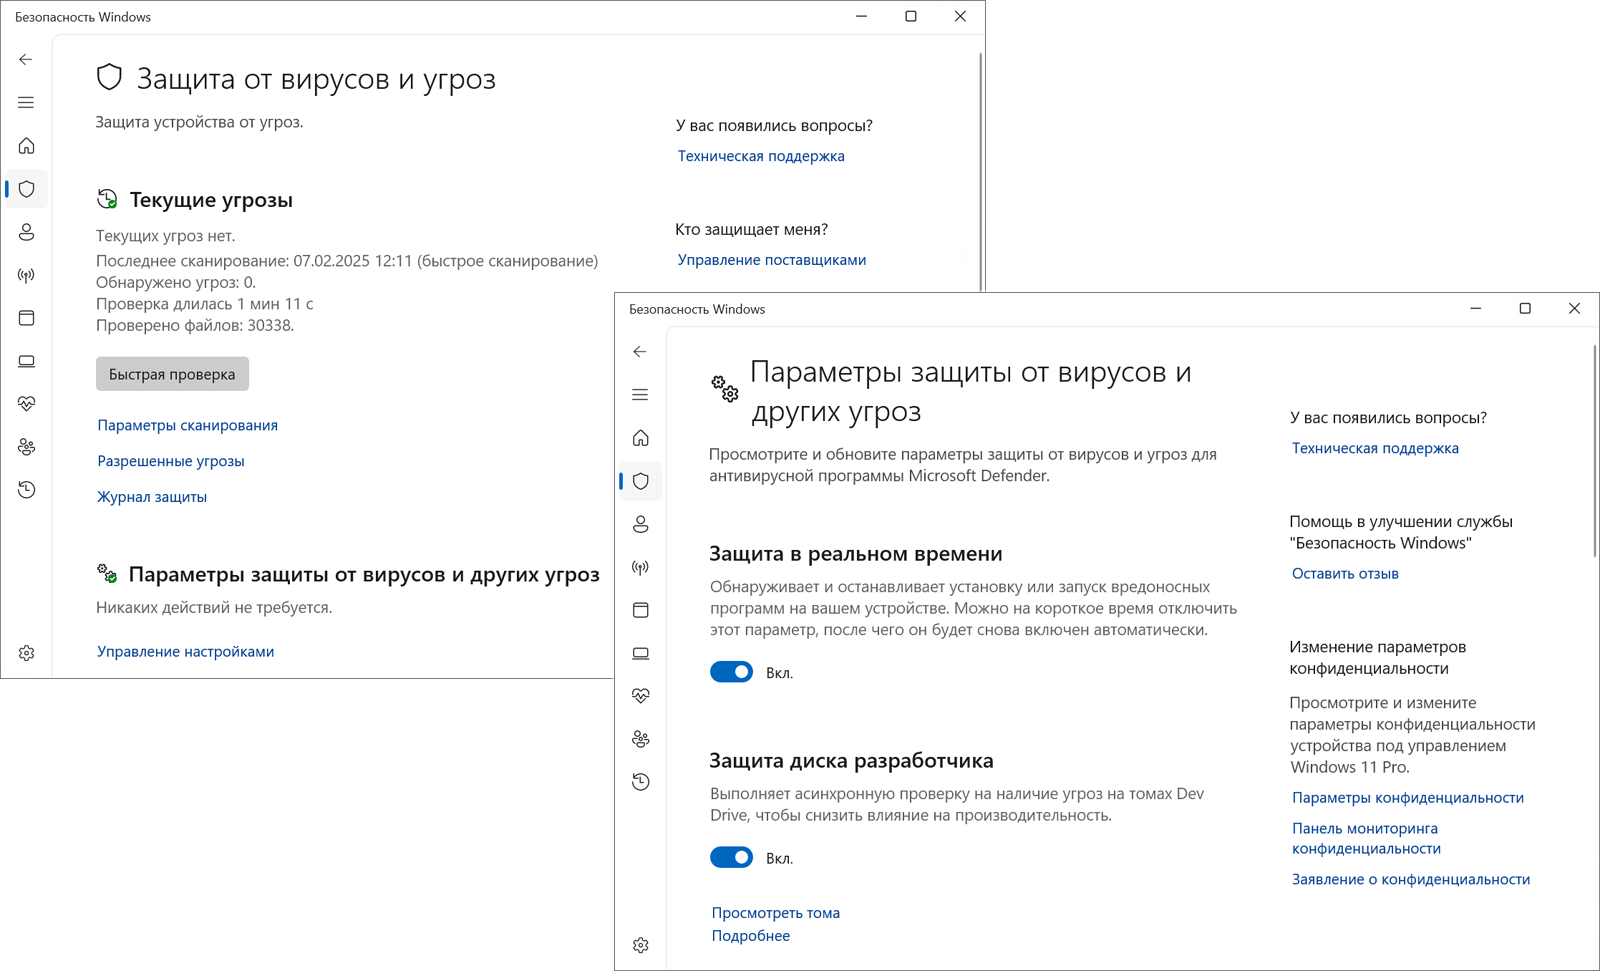Open Панель мониторинга конфиденциальности link
This screenshot has width=1600, height=971.
pos(1366,838)
